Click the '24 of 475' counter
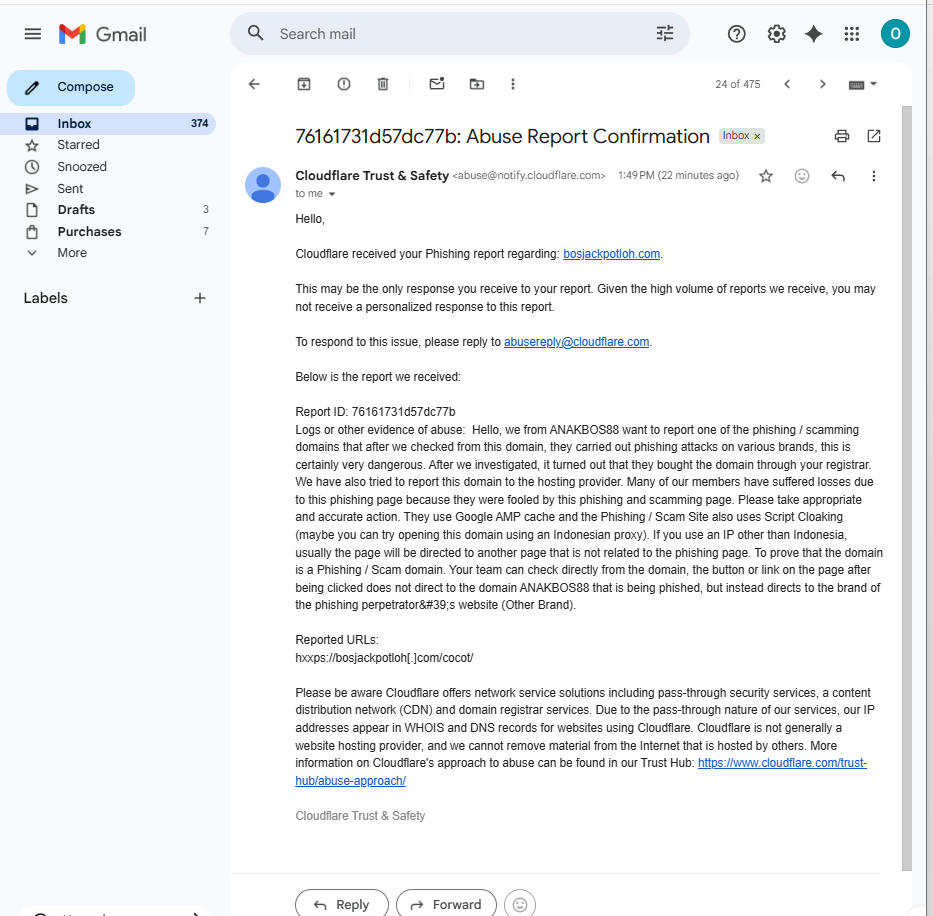The image size is (933, 916). [x=737, y=85]
